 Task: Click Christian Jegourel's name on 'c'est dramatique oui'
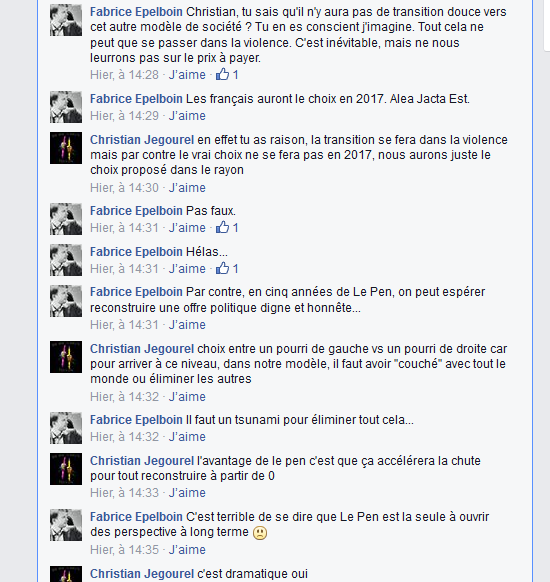click(142, 573)
